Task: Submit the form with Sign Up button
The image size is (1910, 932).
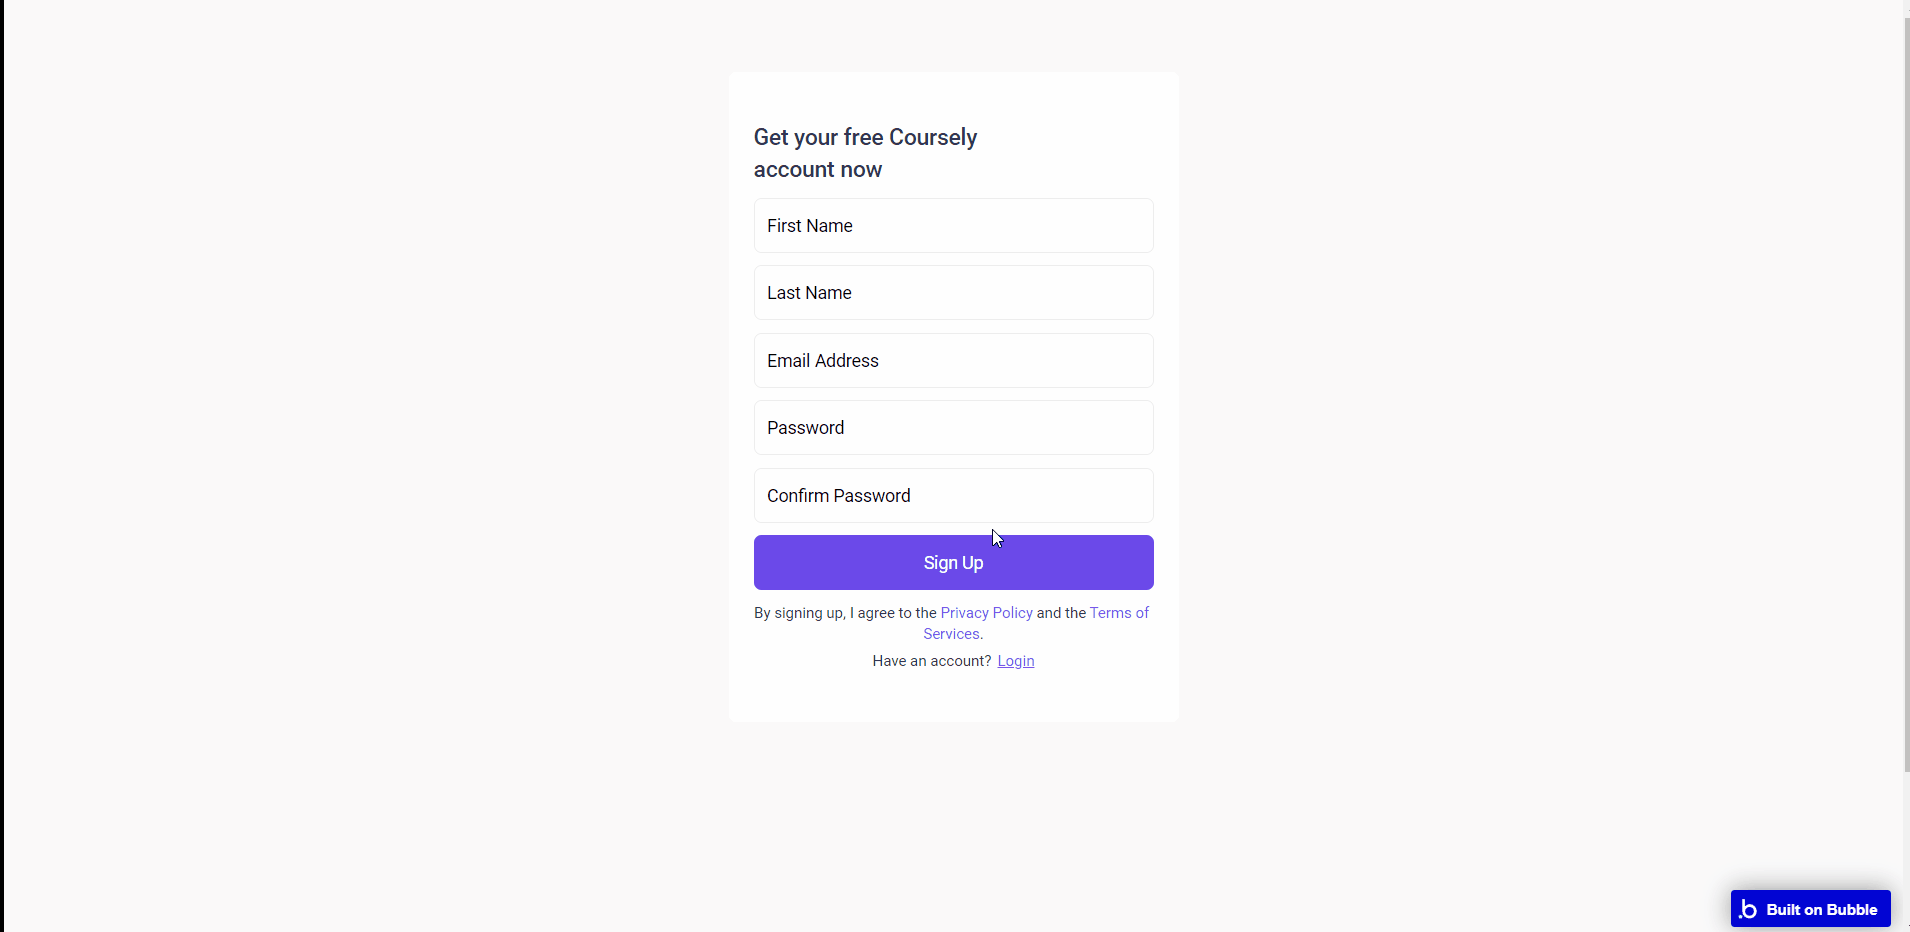Action: pos(953,563)
